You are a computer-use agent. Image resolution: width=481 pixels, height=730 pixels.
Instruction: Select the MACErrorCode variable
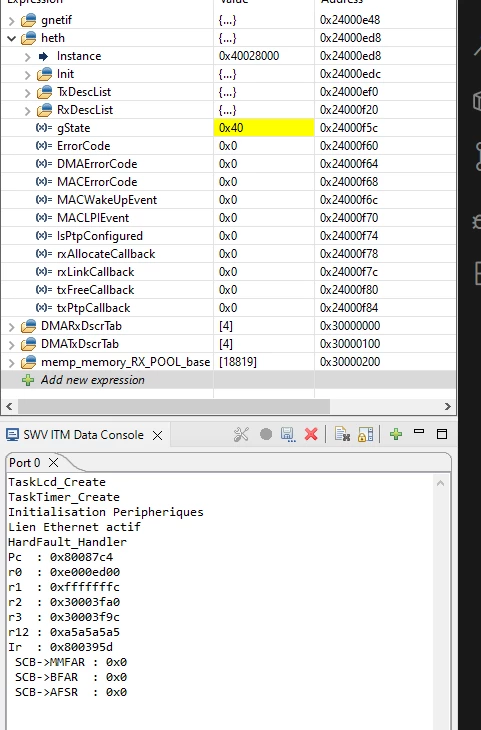[x=97, y=182]
